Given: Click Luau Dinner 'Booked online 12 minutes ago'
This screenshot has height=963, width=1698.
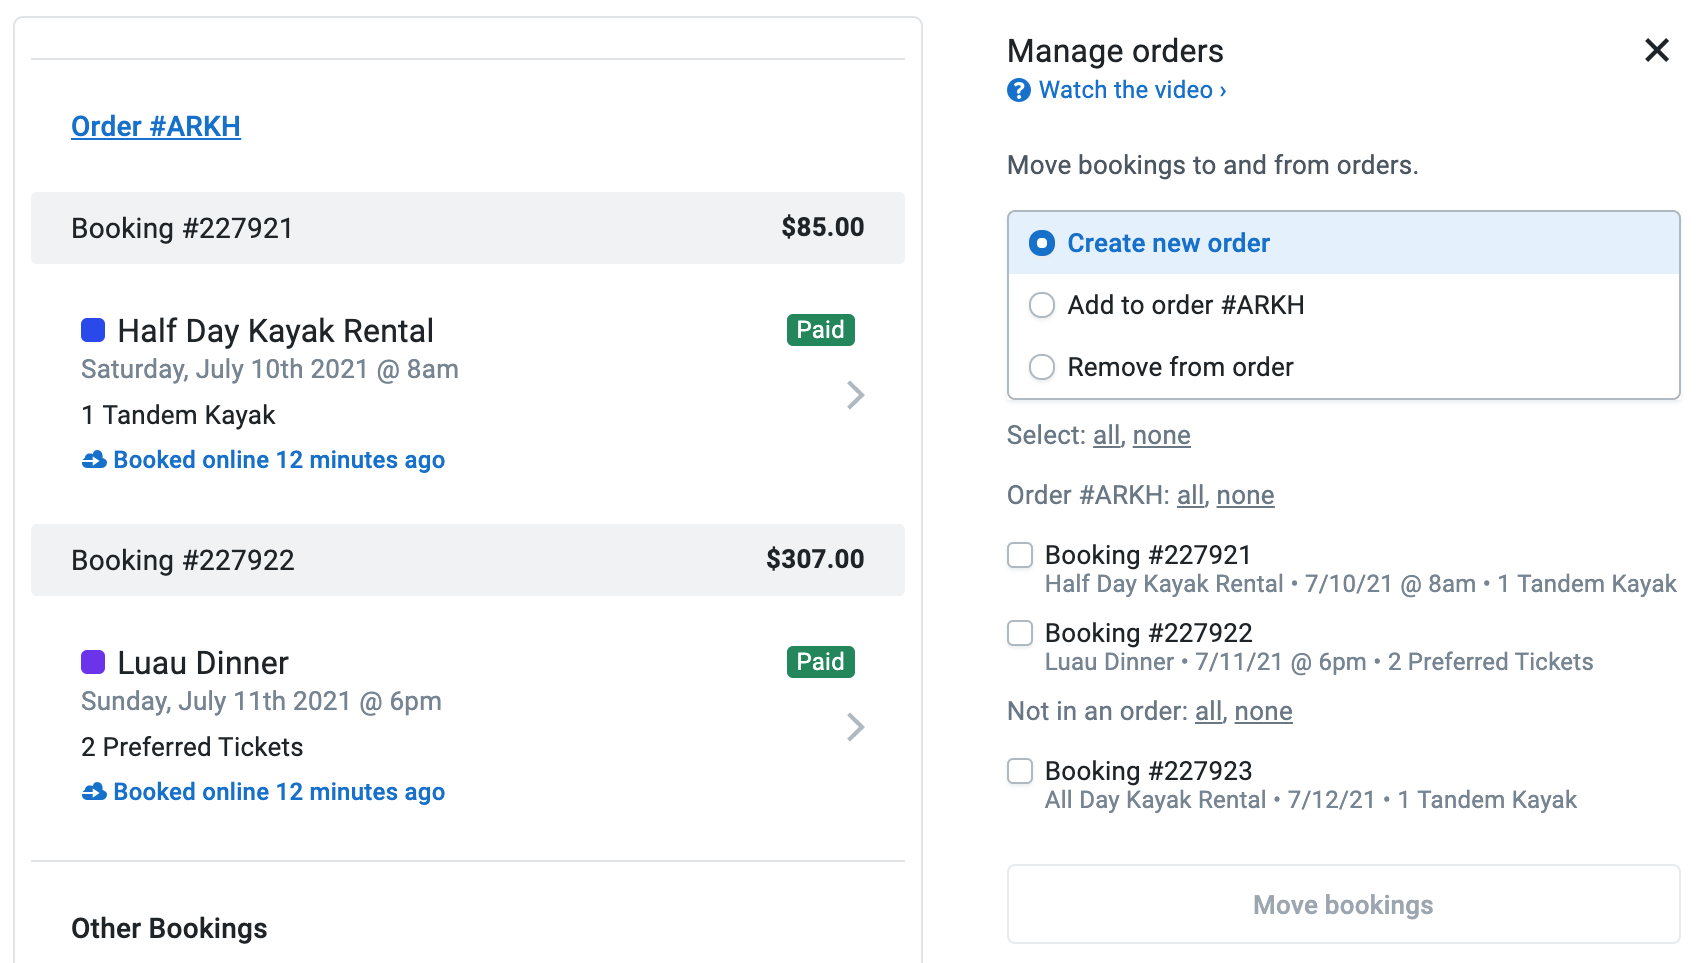Looking at the screenshot, I should [279, 792].
